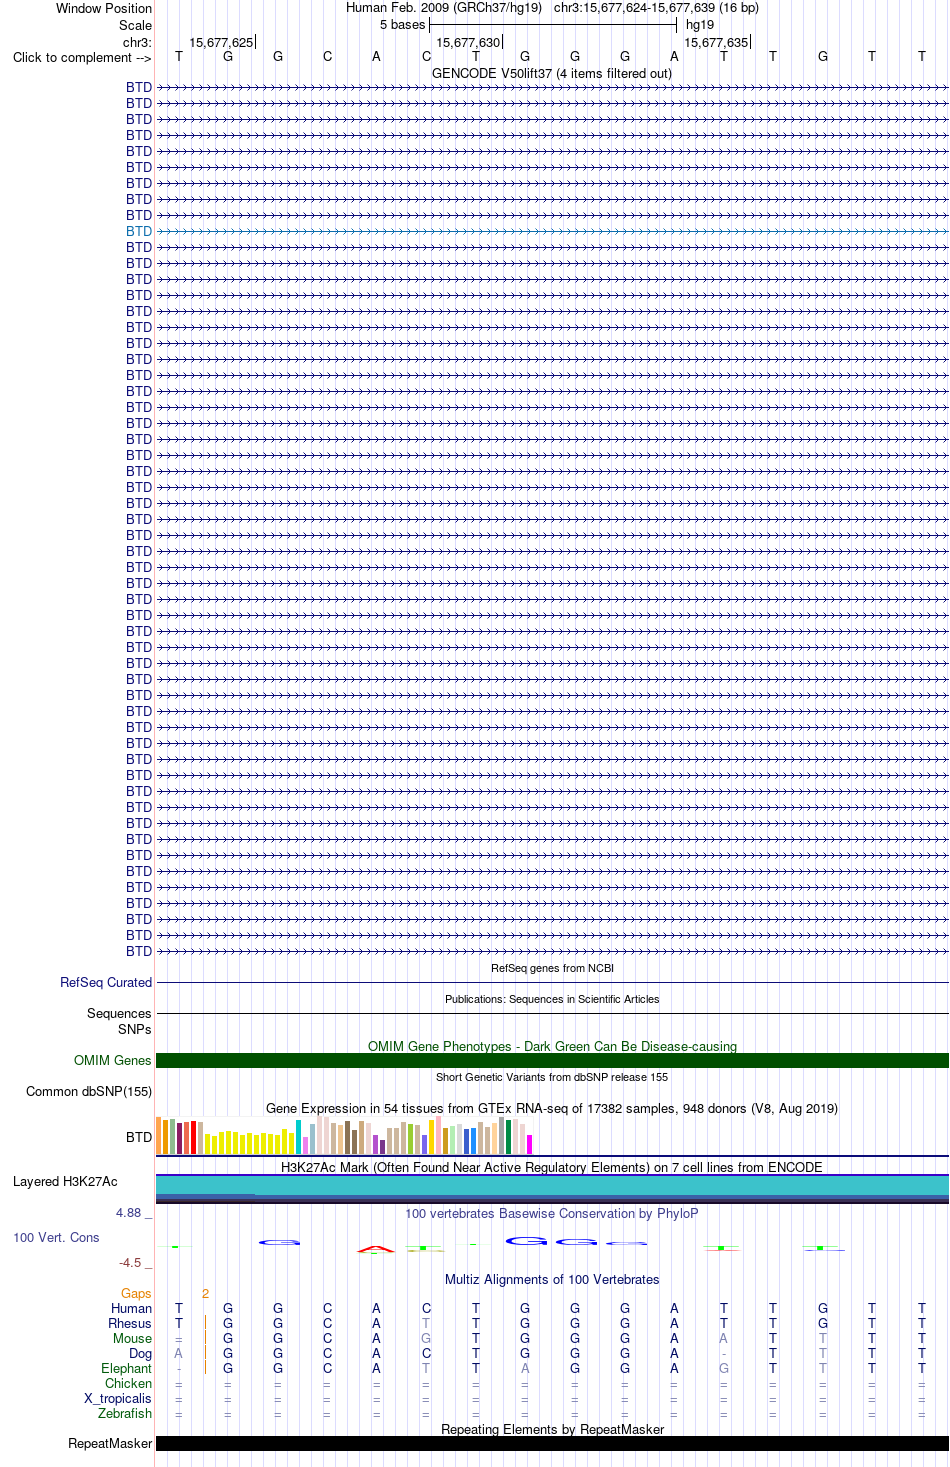950x1467 pixels.
Task: Click the Scale track label
Action: tap(136, 25)
